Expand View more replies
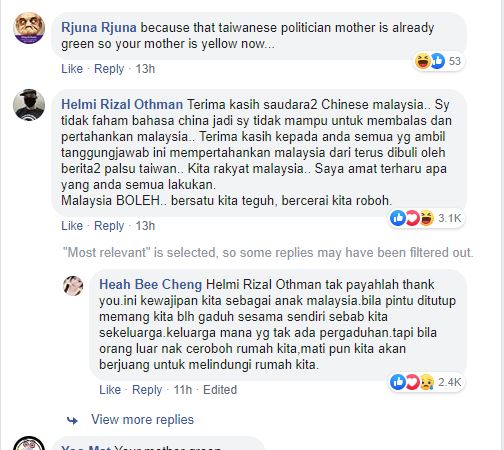 pyautogui.click(x=142, y=420)
